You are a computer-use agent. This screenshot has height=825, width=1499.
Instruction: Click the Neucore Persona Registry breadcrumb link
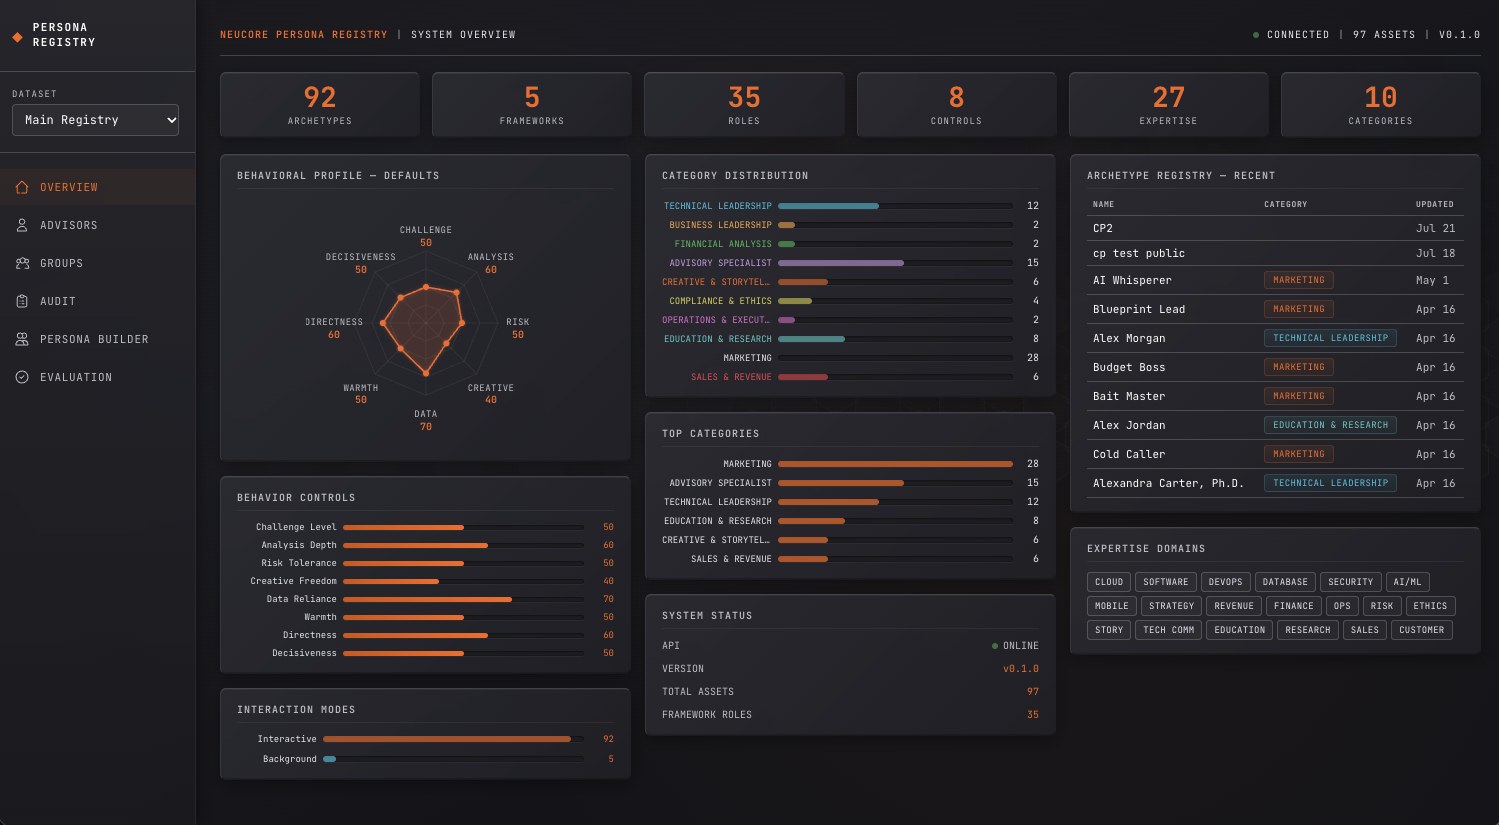click(x=303, y=34)
